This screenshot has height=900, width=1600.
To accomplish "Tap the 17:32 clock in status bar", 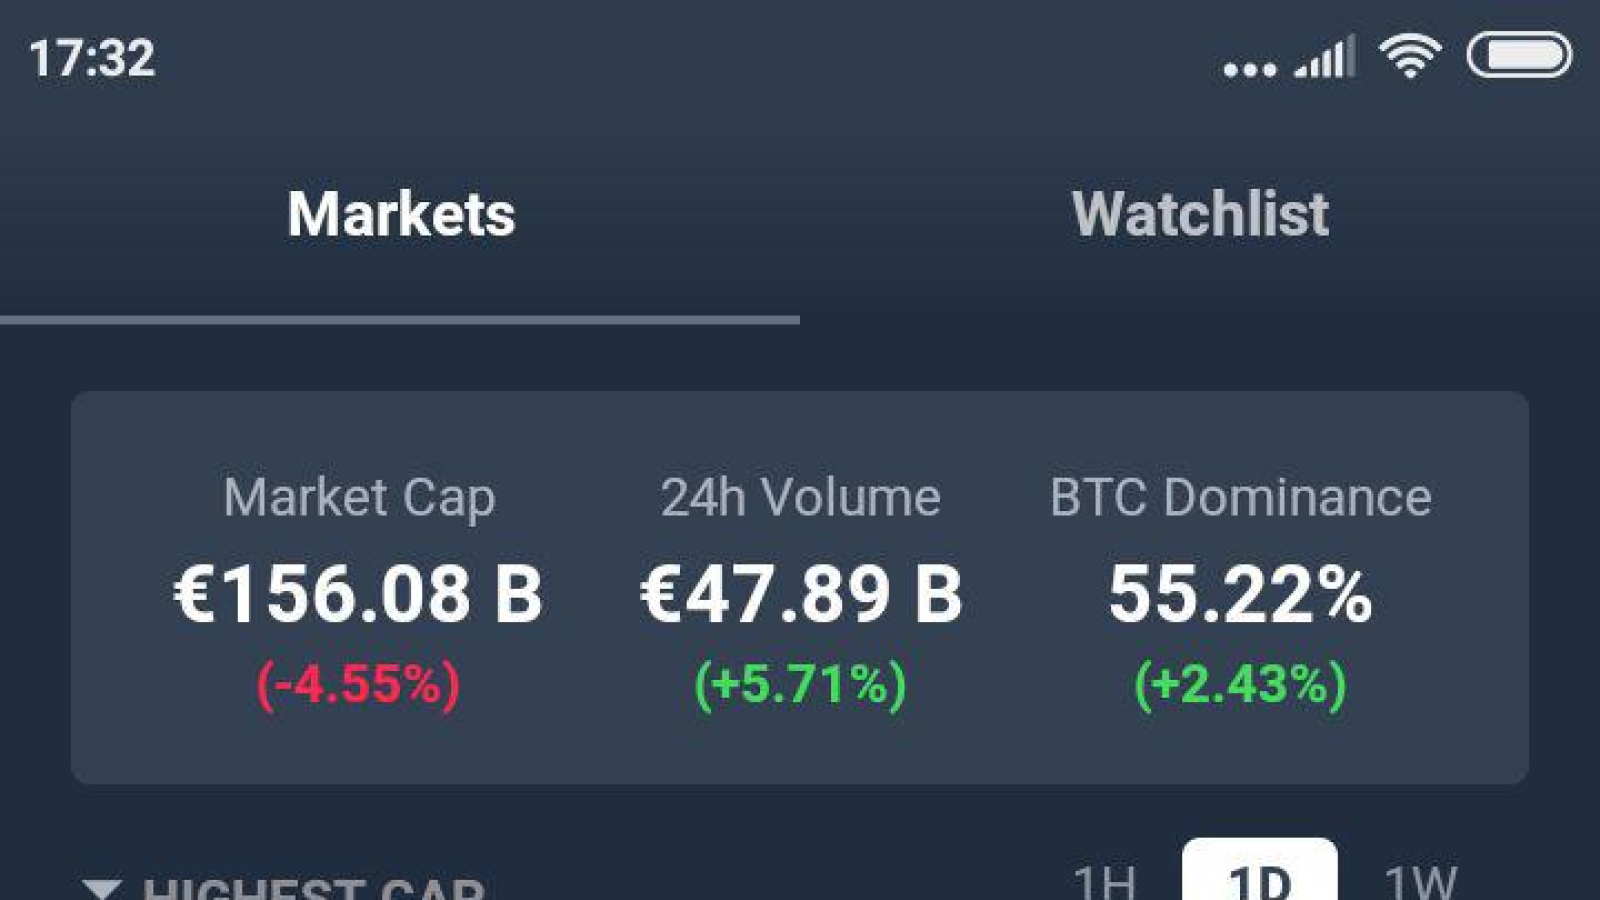I will (x=92, y=58).
